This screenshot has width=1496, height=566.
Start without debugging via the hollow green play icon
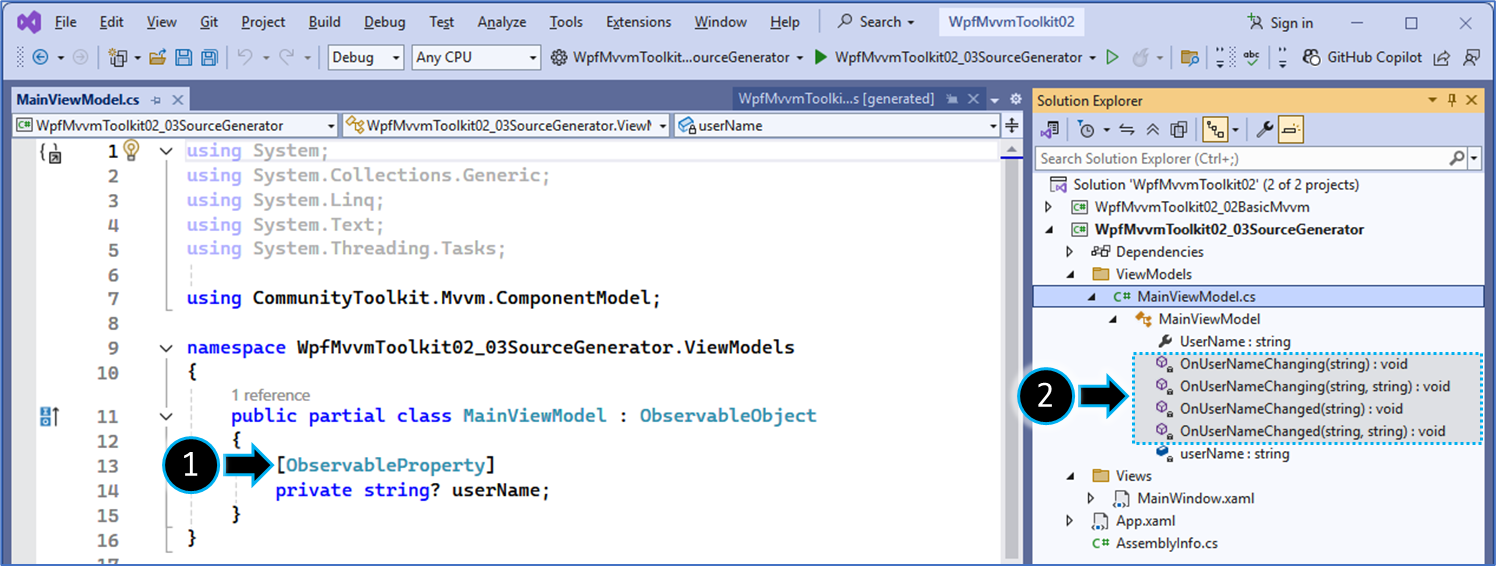tap(1112, 58)
